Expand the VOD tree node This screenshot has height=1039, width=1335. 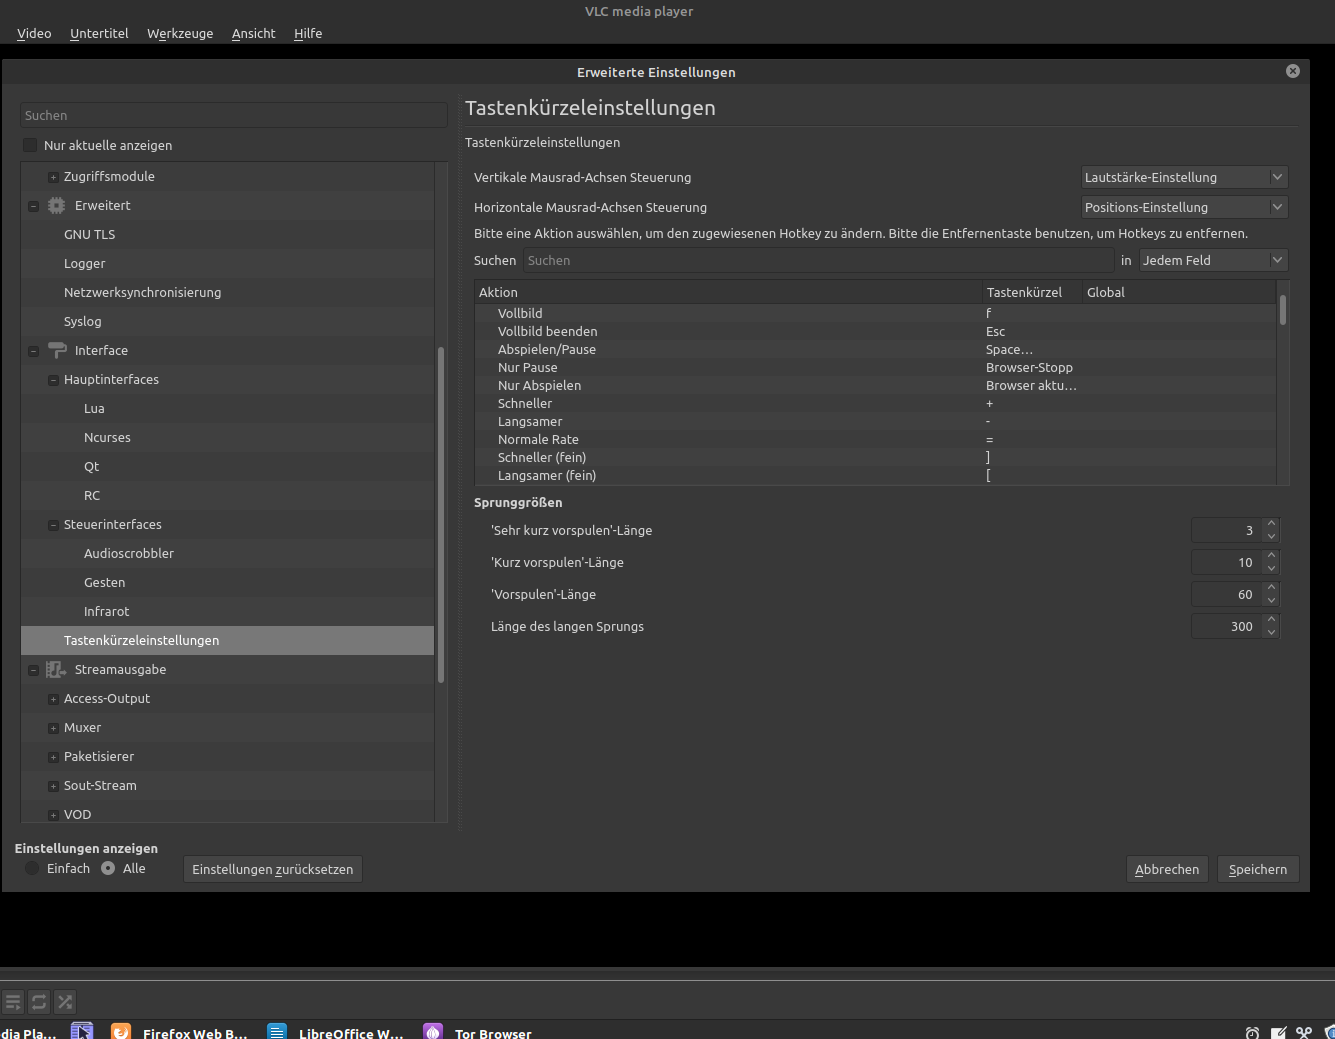click(x=53, y=815)
